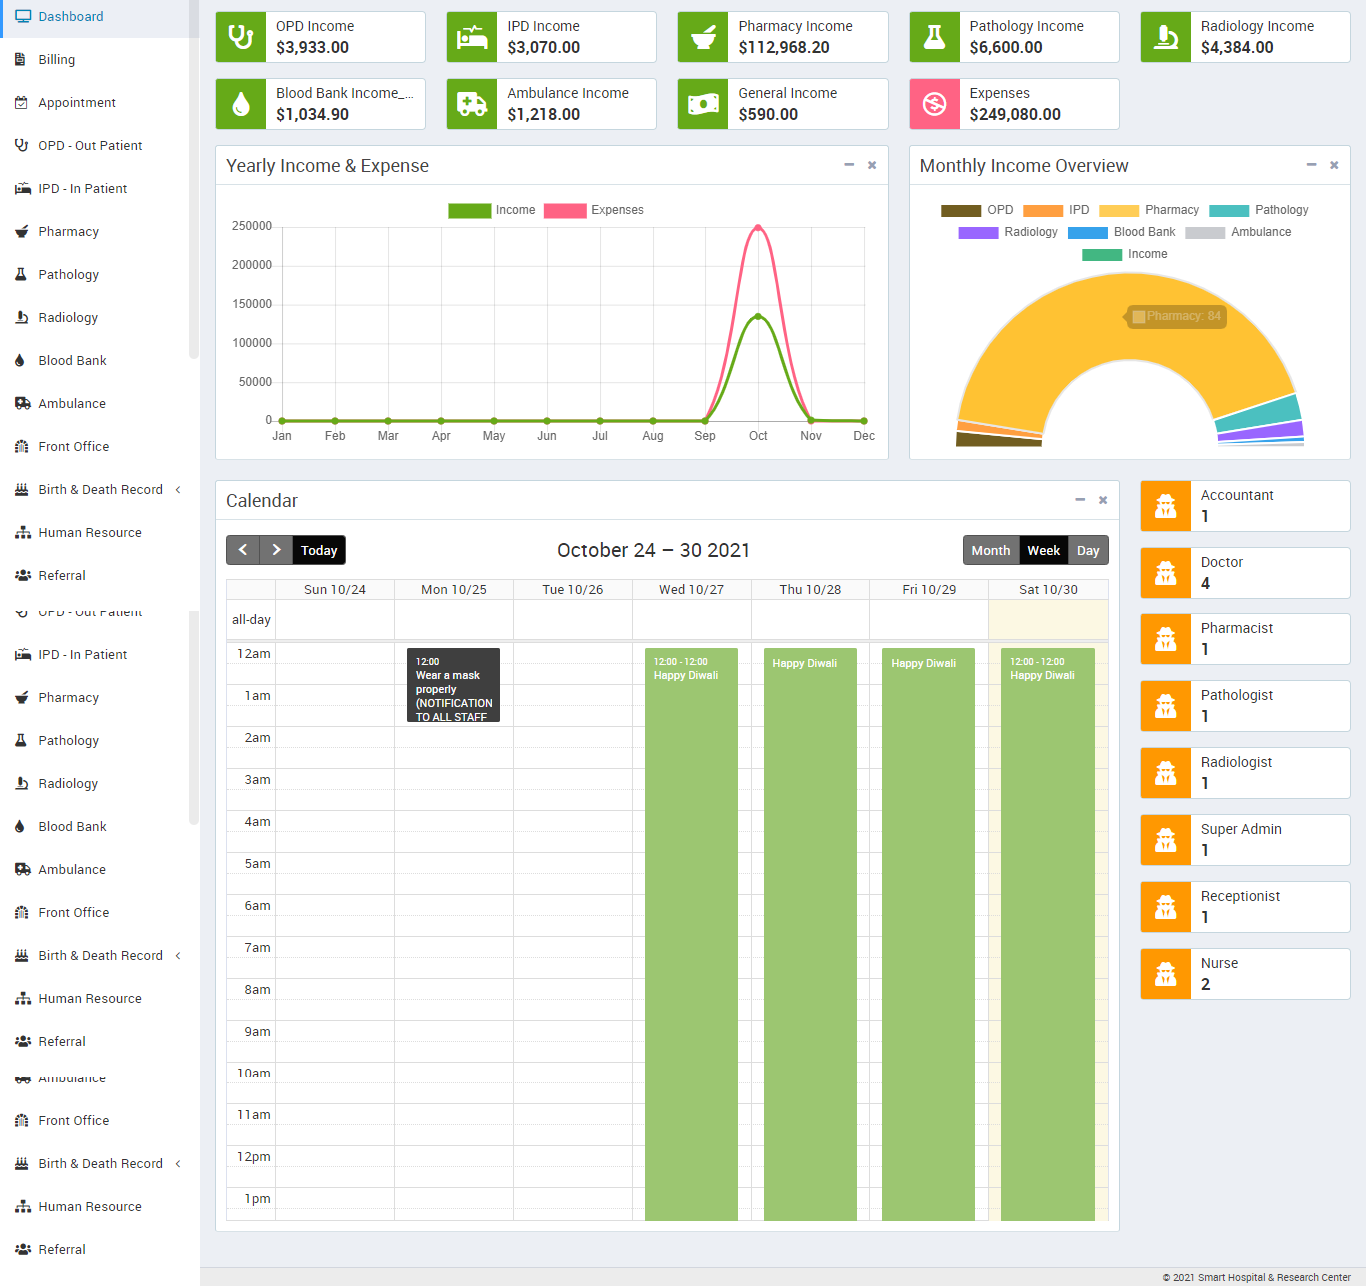Collapse the Yearly Income & Expense panel

[x=849, y=165]
